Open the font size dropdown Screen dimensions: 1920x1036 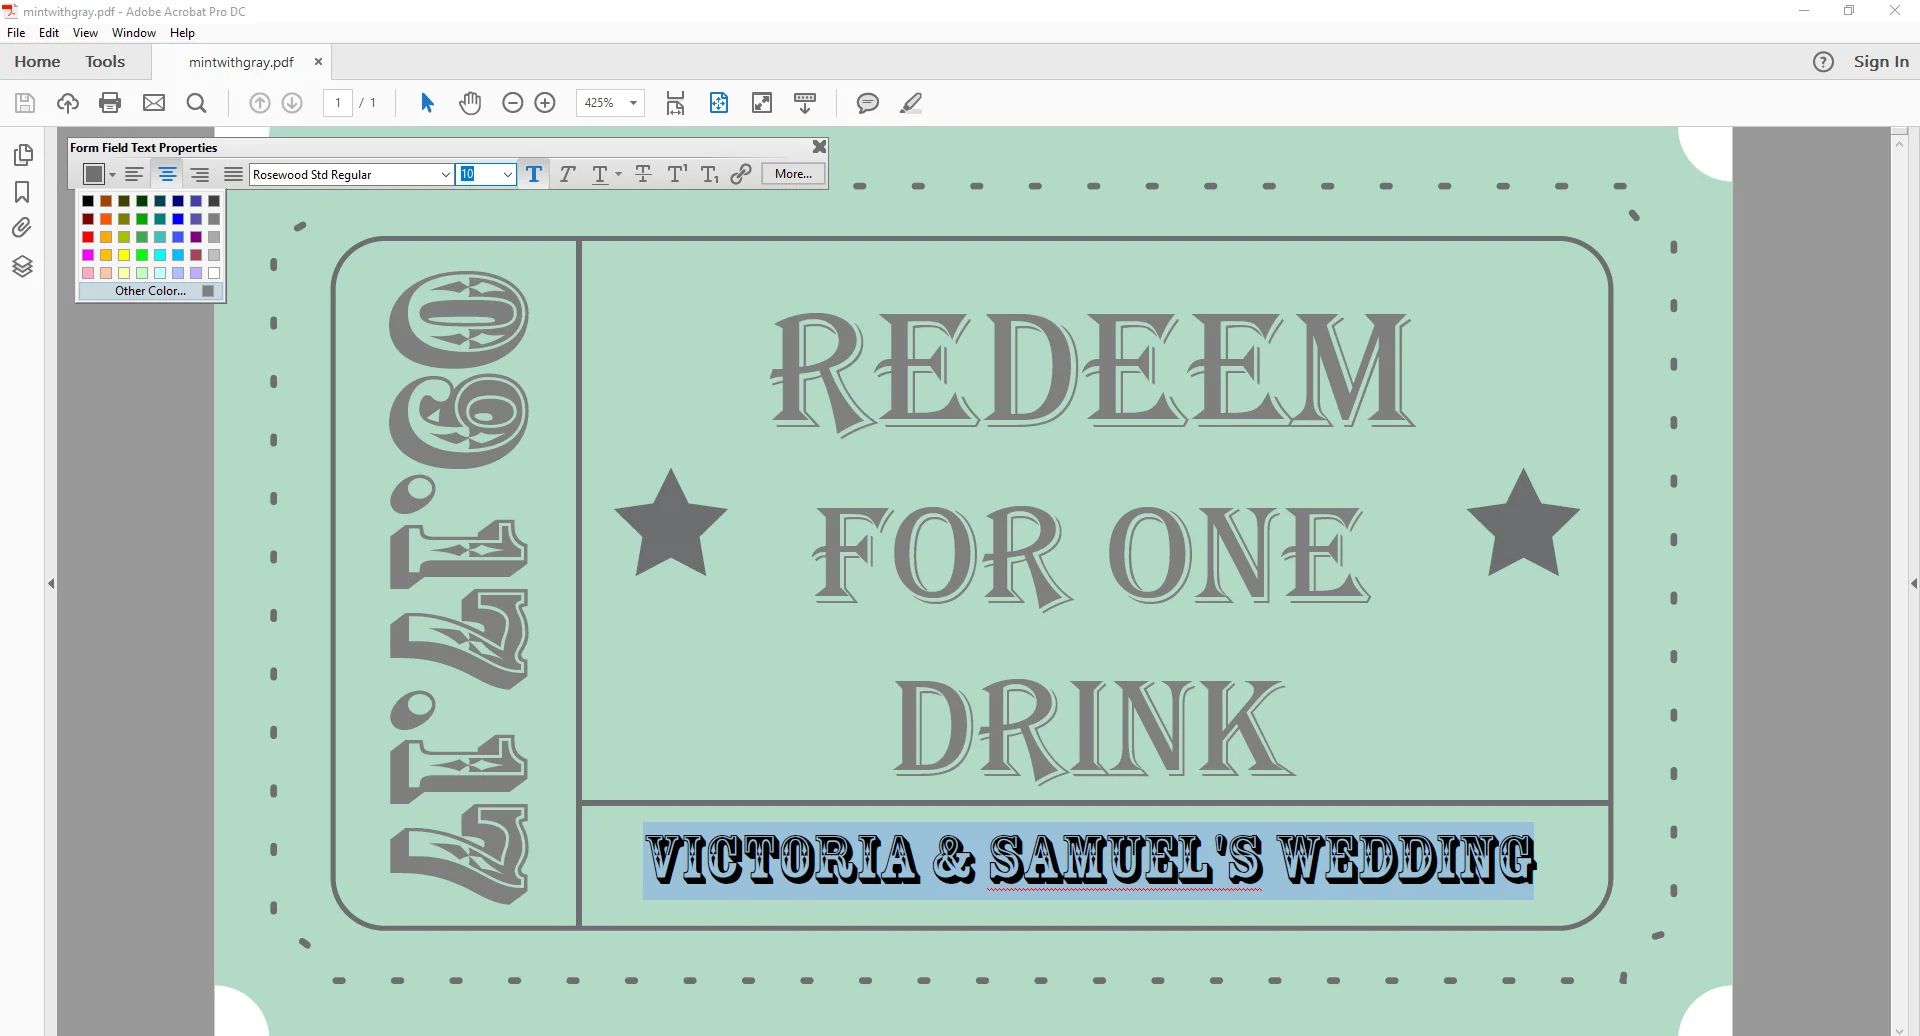click(508, 175)
